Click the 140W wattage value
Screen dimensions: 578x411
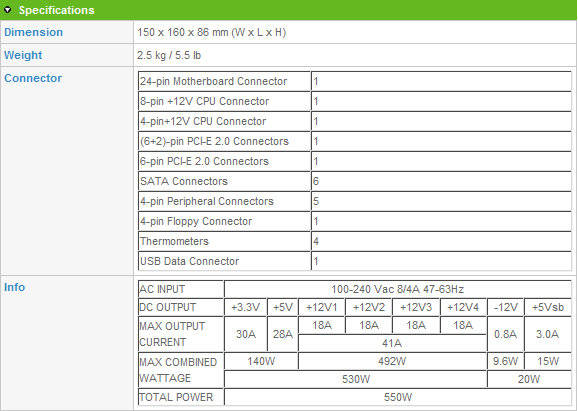[261, 361]
